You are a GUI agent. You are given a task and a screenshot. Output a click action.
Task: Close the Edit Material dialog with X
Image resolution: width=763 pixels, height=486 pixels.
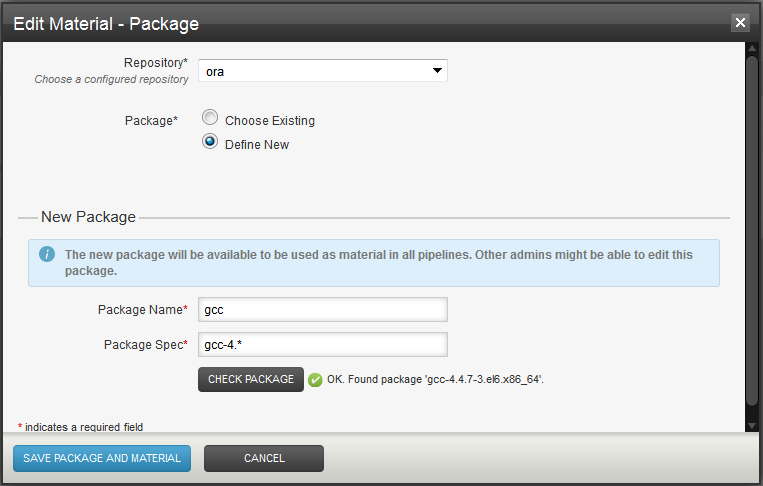[x=740, y=22]
